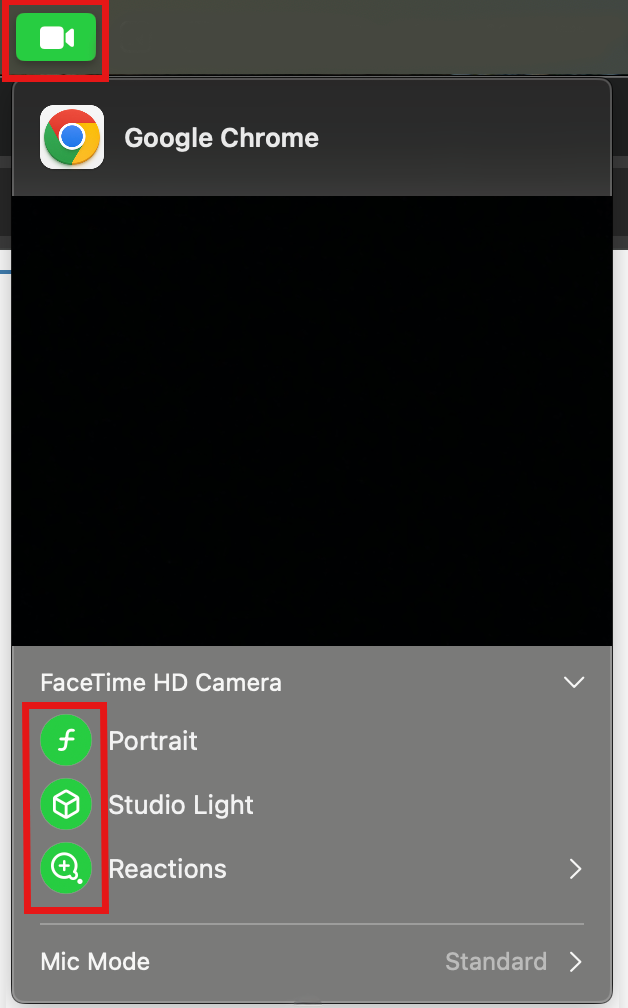Image resolution: width=628 pixels, height=1008 pixels.
Task: Click the Google Chrome title text
Action: [x=222, y=138]
